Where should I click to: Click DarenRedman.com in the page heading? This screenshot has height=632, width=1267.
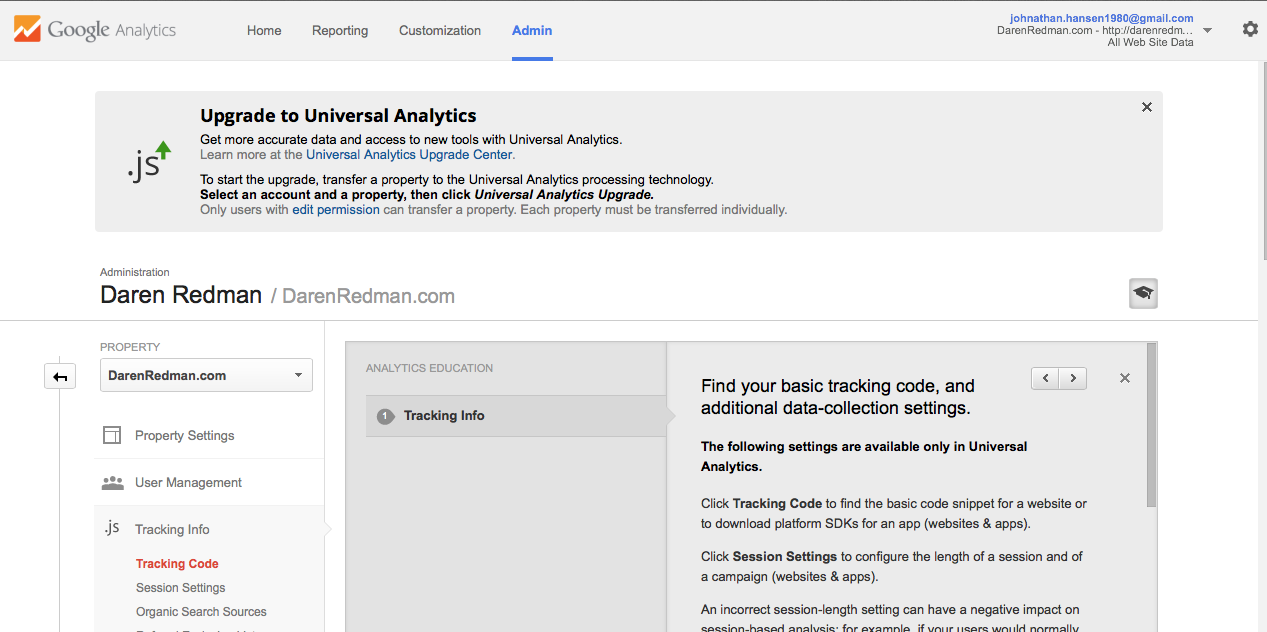pos(368,296)
